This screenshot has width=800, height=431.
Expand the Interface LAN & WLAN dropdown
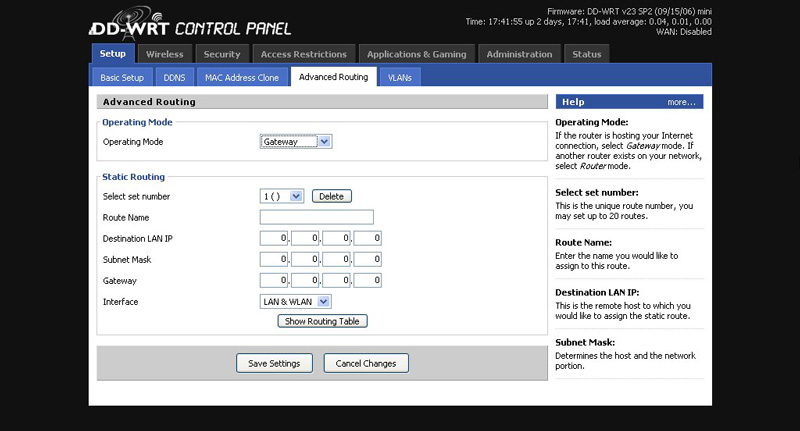pos(295,301)
